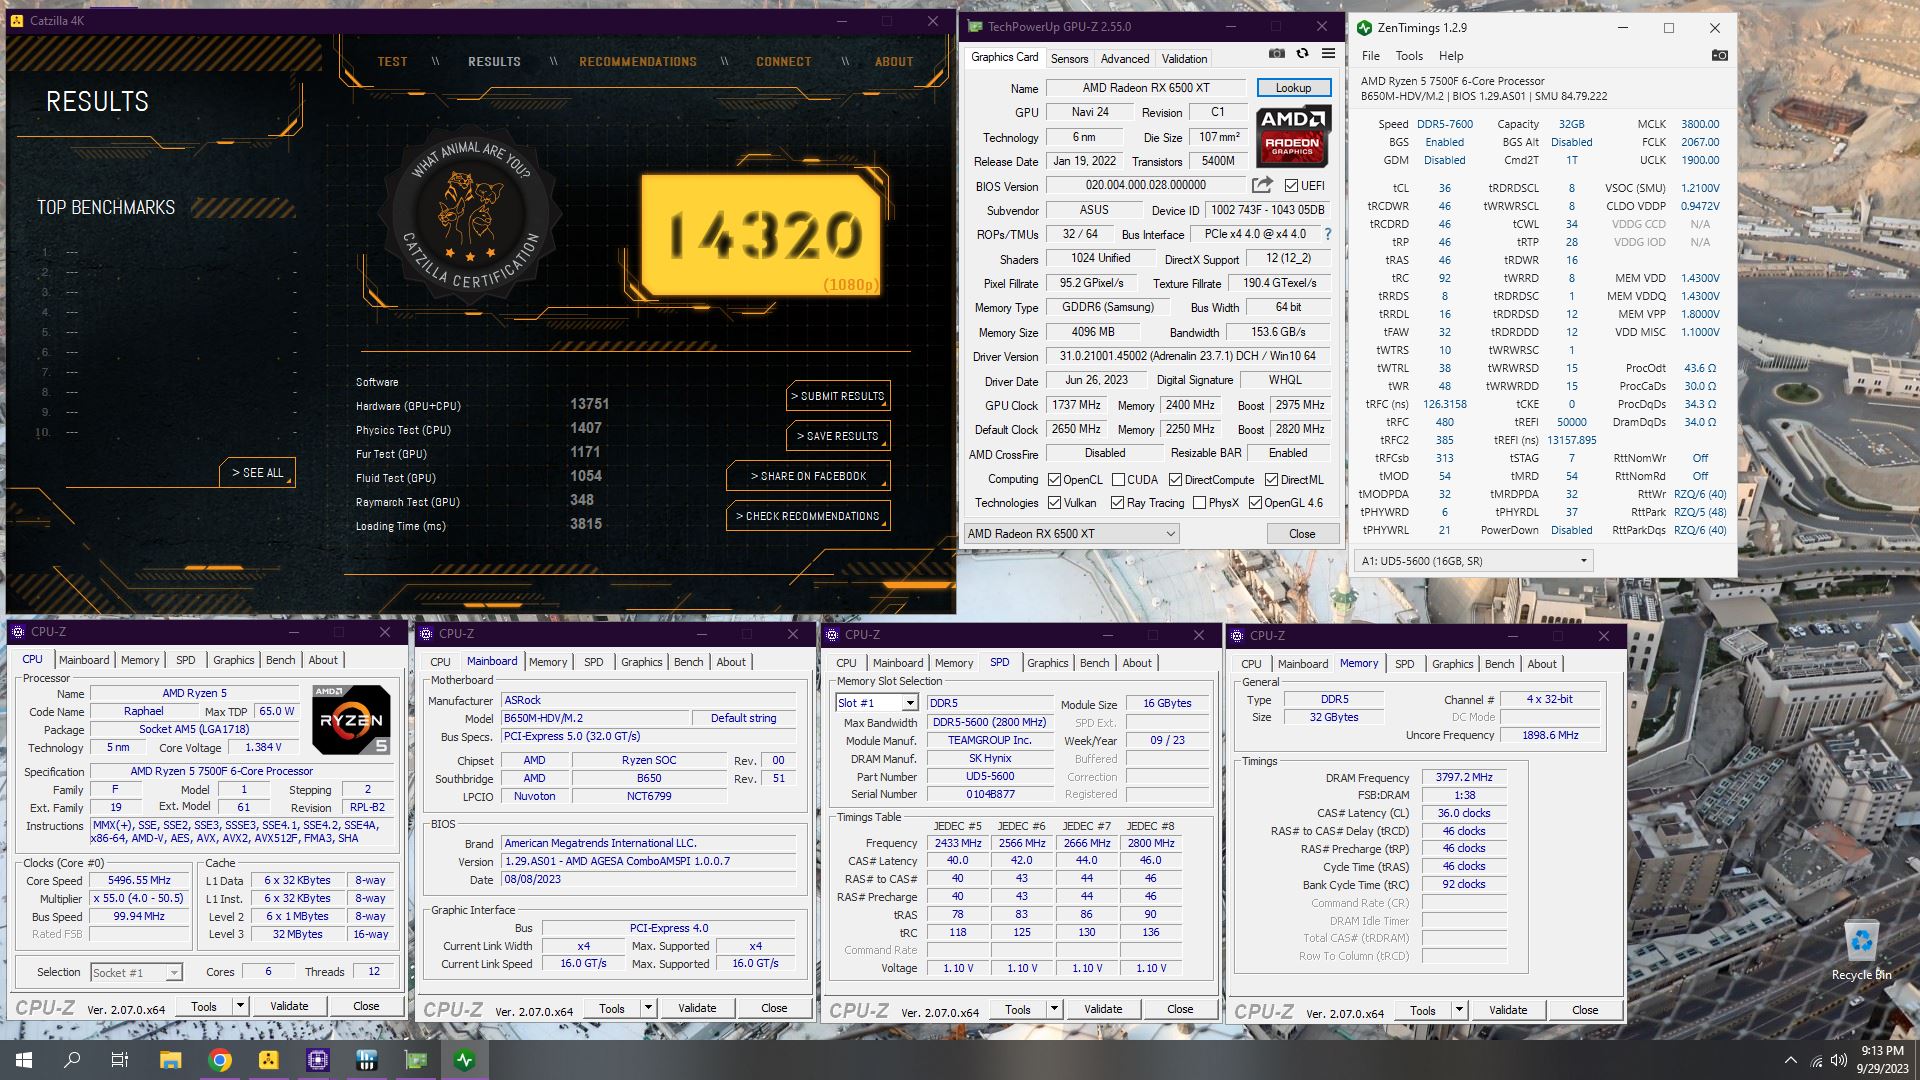Open RECOMMENDATIONS in Catzilla navigation

click(638, 62)
